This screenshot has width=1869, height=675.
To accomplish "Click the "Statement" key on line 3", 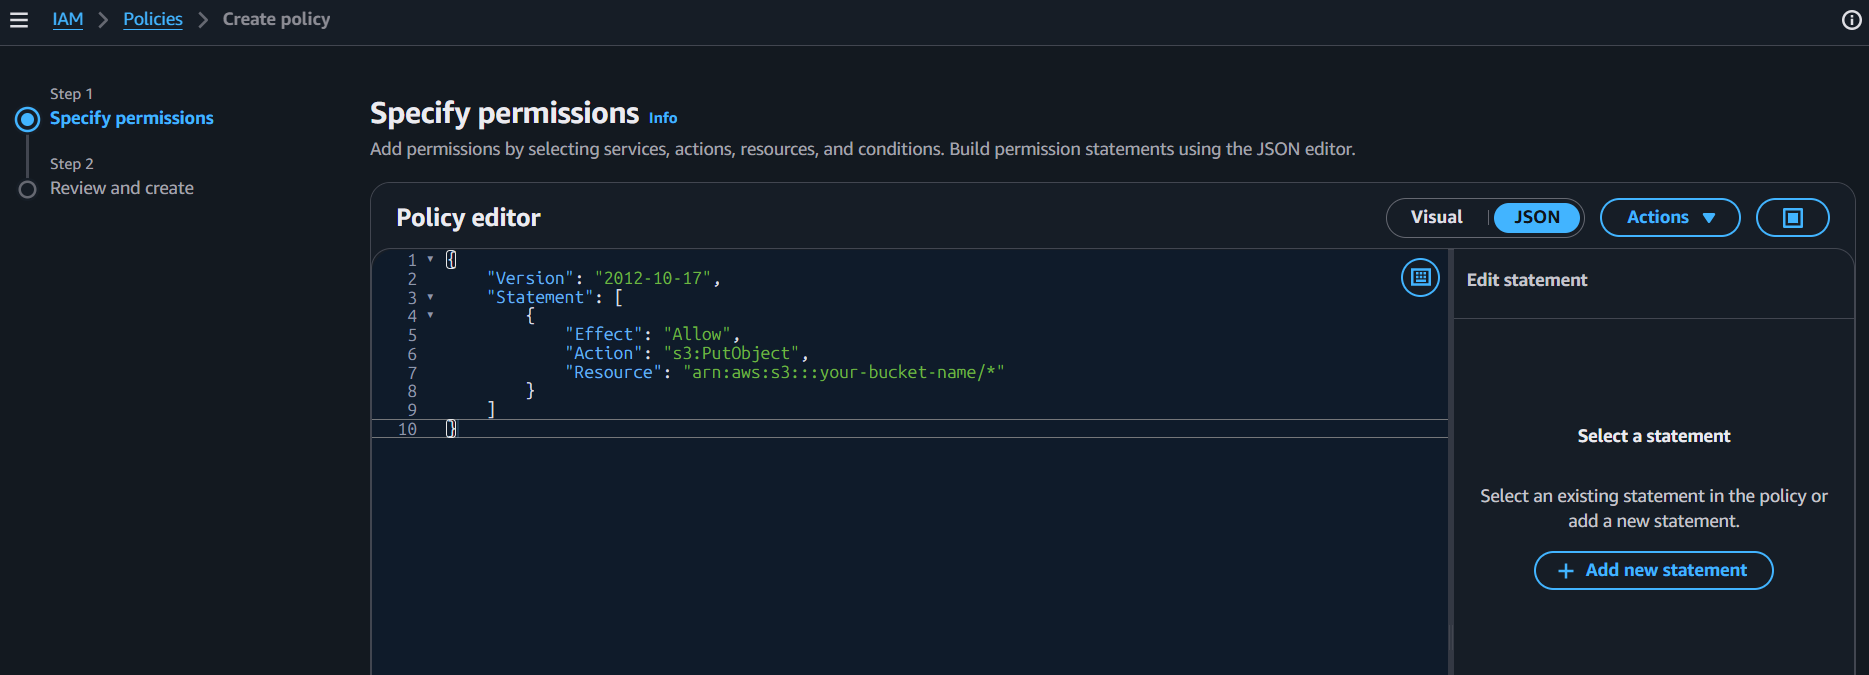I will [540, 297].
